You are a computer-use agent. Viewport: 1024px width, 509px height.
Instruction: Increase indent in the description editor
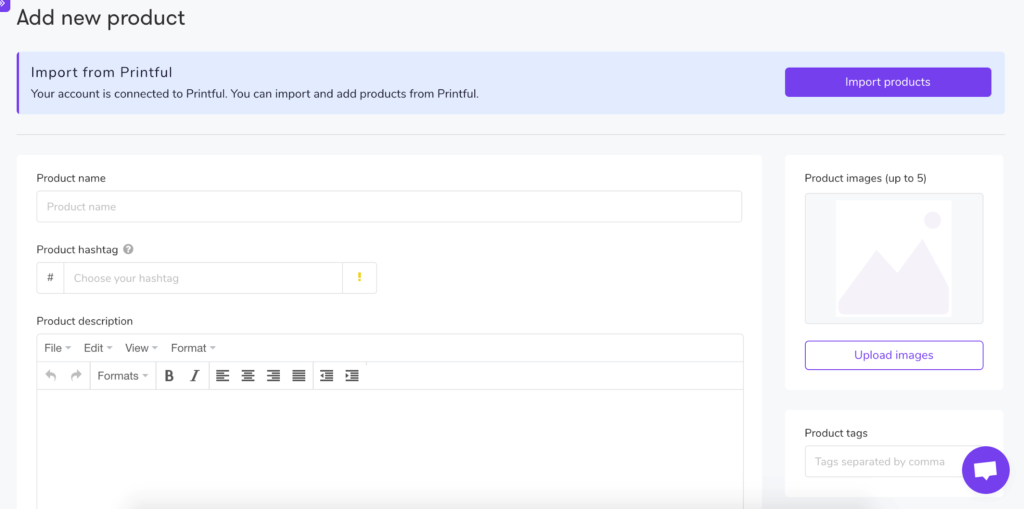pos(351,376)
